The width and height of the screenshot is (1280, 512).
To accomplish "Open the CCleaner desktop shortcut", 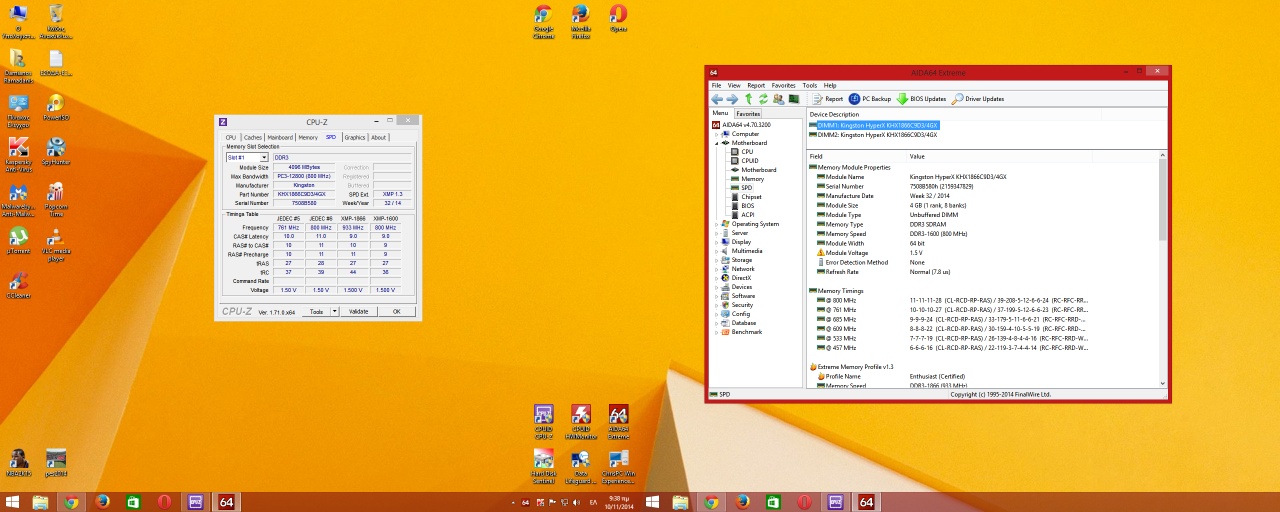I will coord(18,286).
